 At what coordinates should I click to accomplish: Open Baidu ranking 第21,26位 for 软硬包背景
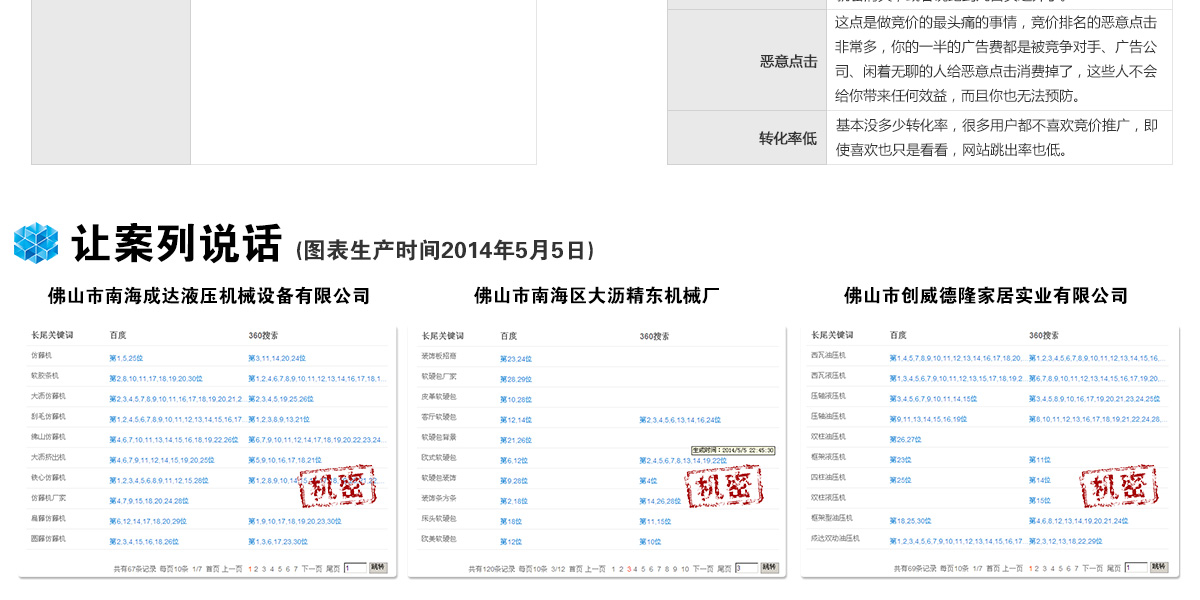coord(516,440)
